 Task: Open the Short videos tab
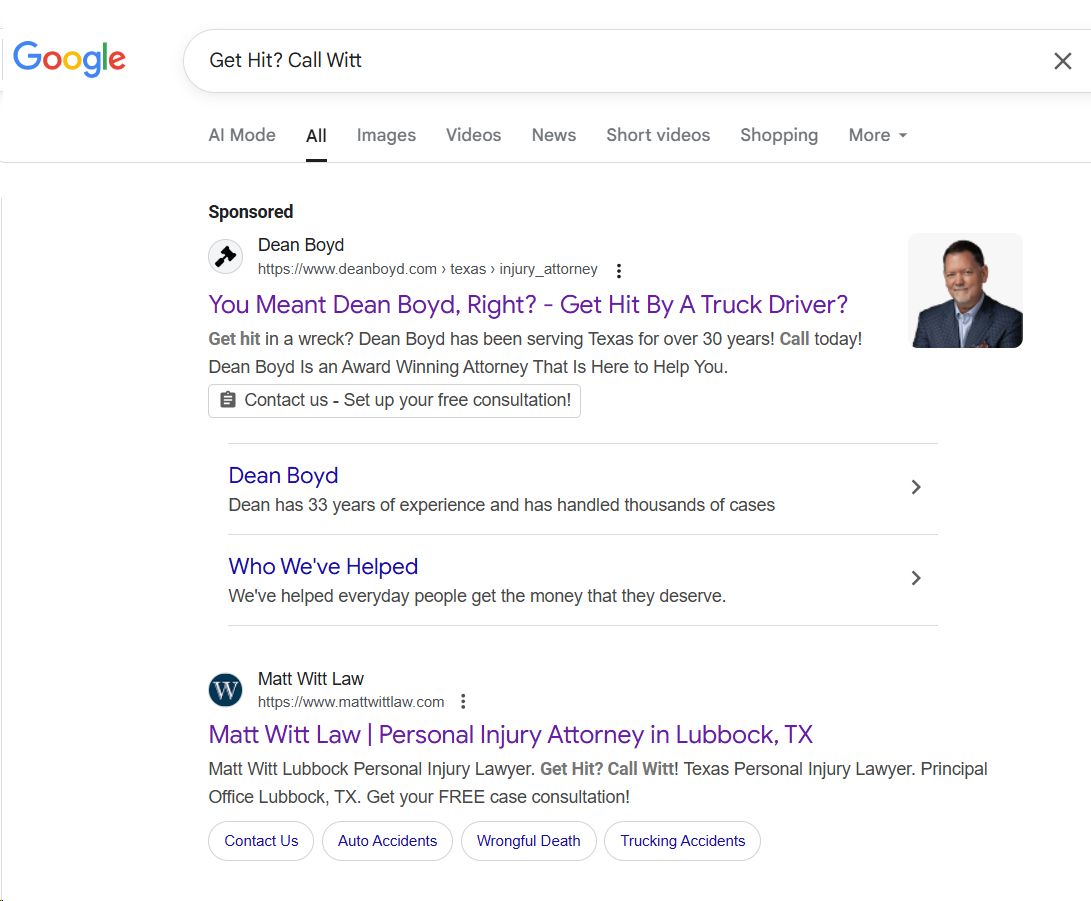(658, 135)
